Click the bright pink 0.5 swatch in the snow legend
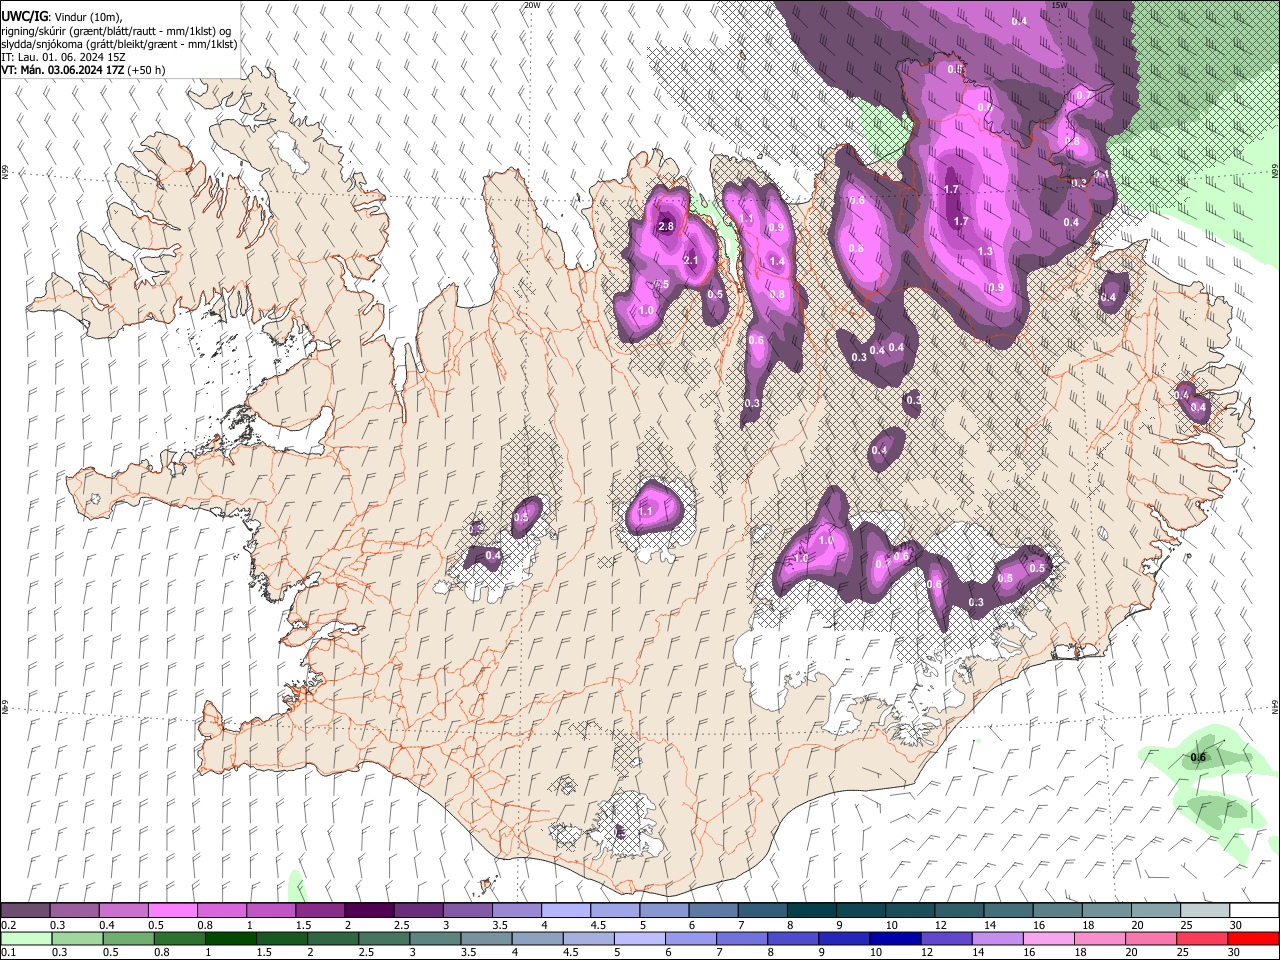Screen dimensions: 1280x960 pos(172,911)
